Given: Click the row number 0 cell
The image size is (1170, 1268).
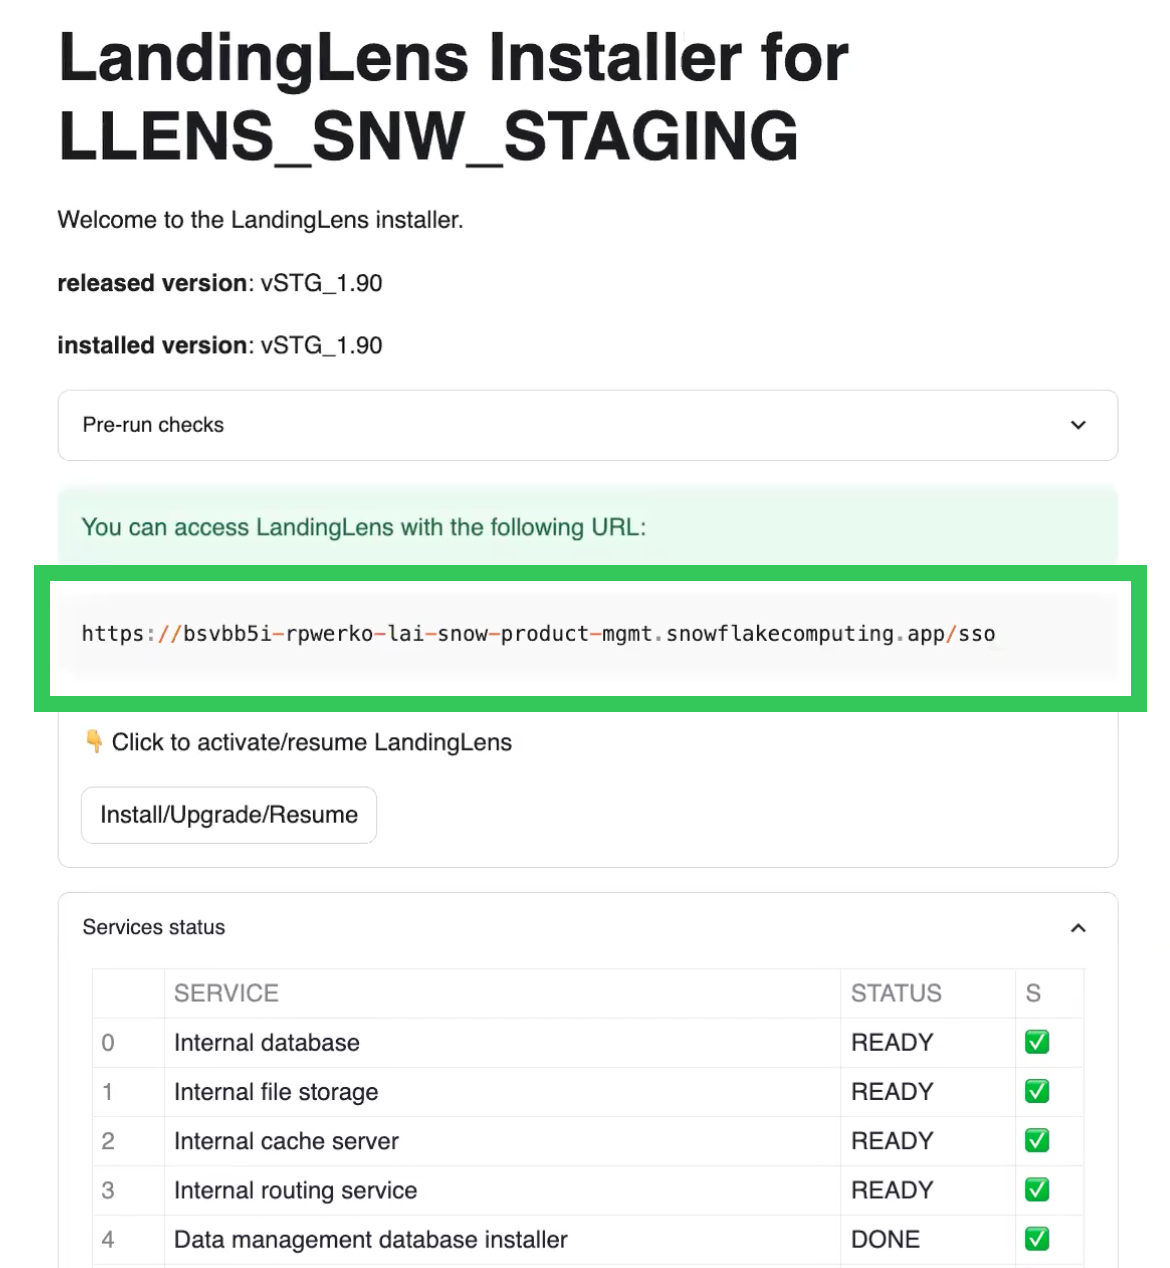Looking at the screenshot, I should (108, 1042).
